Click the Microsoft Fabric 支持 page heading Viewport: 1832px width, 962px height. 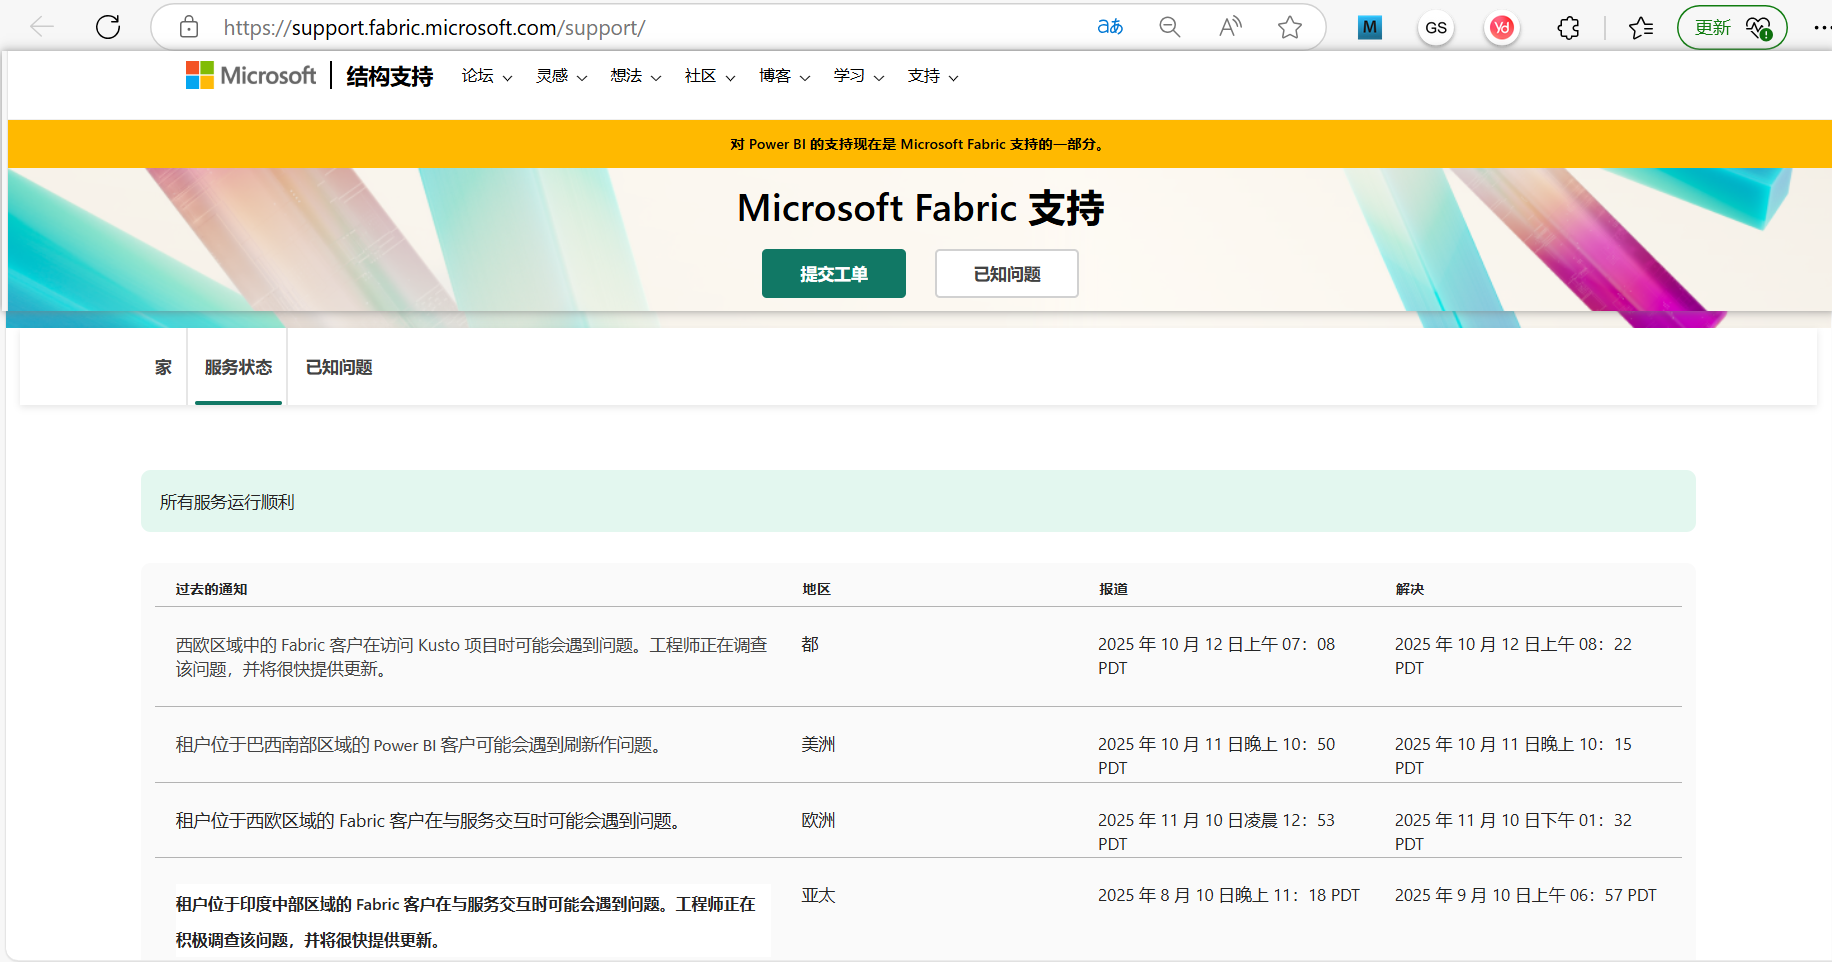click(921, 208)
